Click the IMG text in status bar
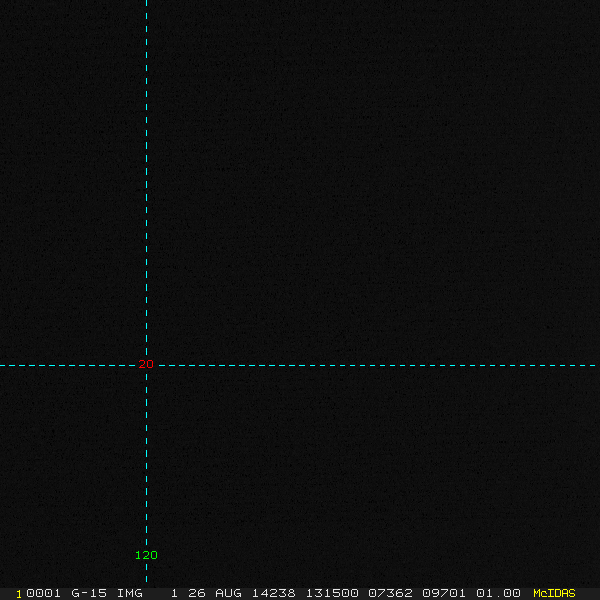Screen dimensions: 600x600 [x=129, y=593]
